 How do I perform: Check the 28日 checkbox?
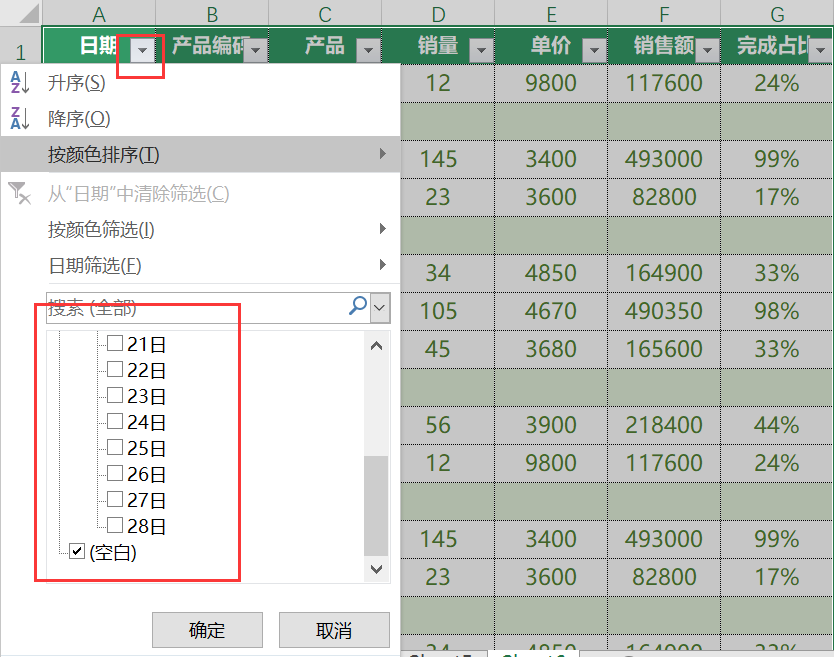[x=115, y=526]
